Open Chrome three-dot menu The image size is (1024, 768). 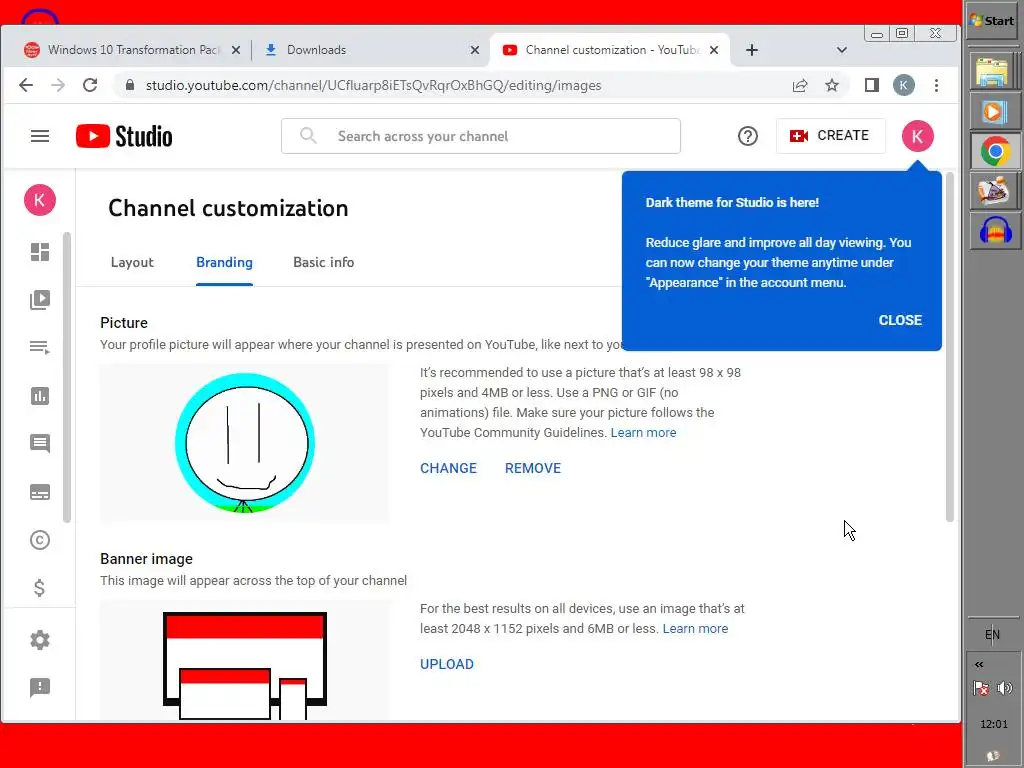tap(936, 85)
